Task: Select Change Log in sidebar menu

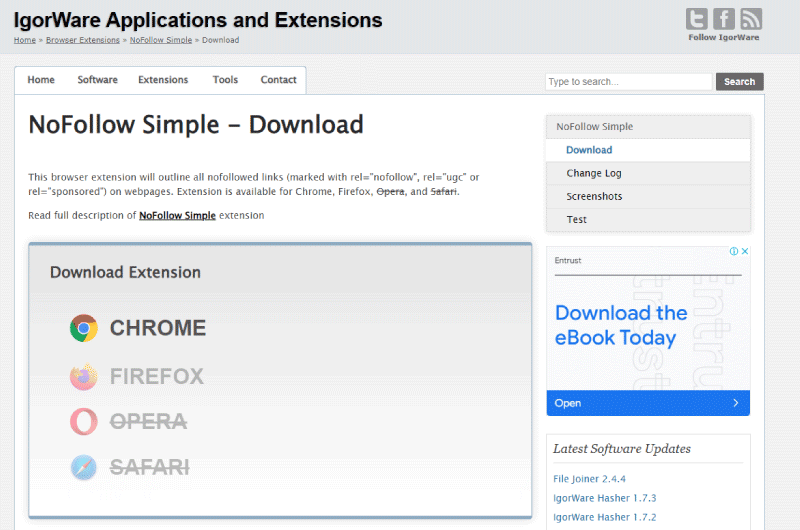Action: tap(648, 173)
